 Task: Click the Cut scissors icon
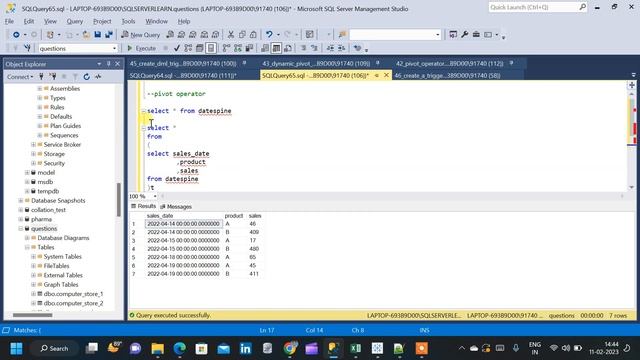click(231, 35)
